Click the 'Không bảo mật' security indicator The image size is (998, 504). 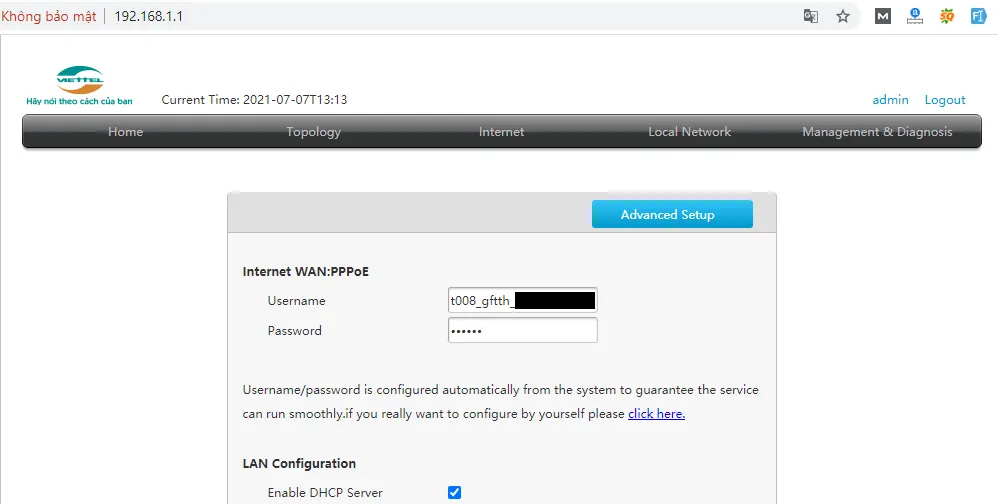49,16
